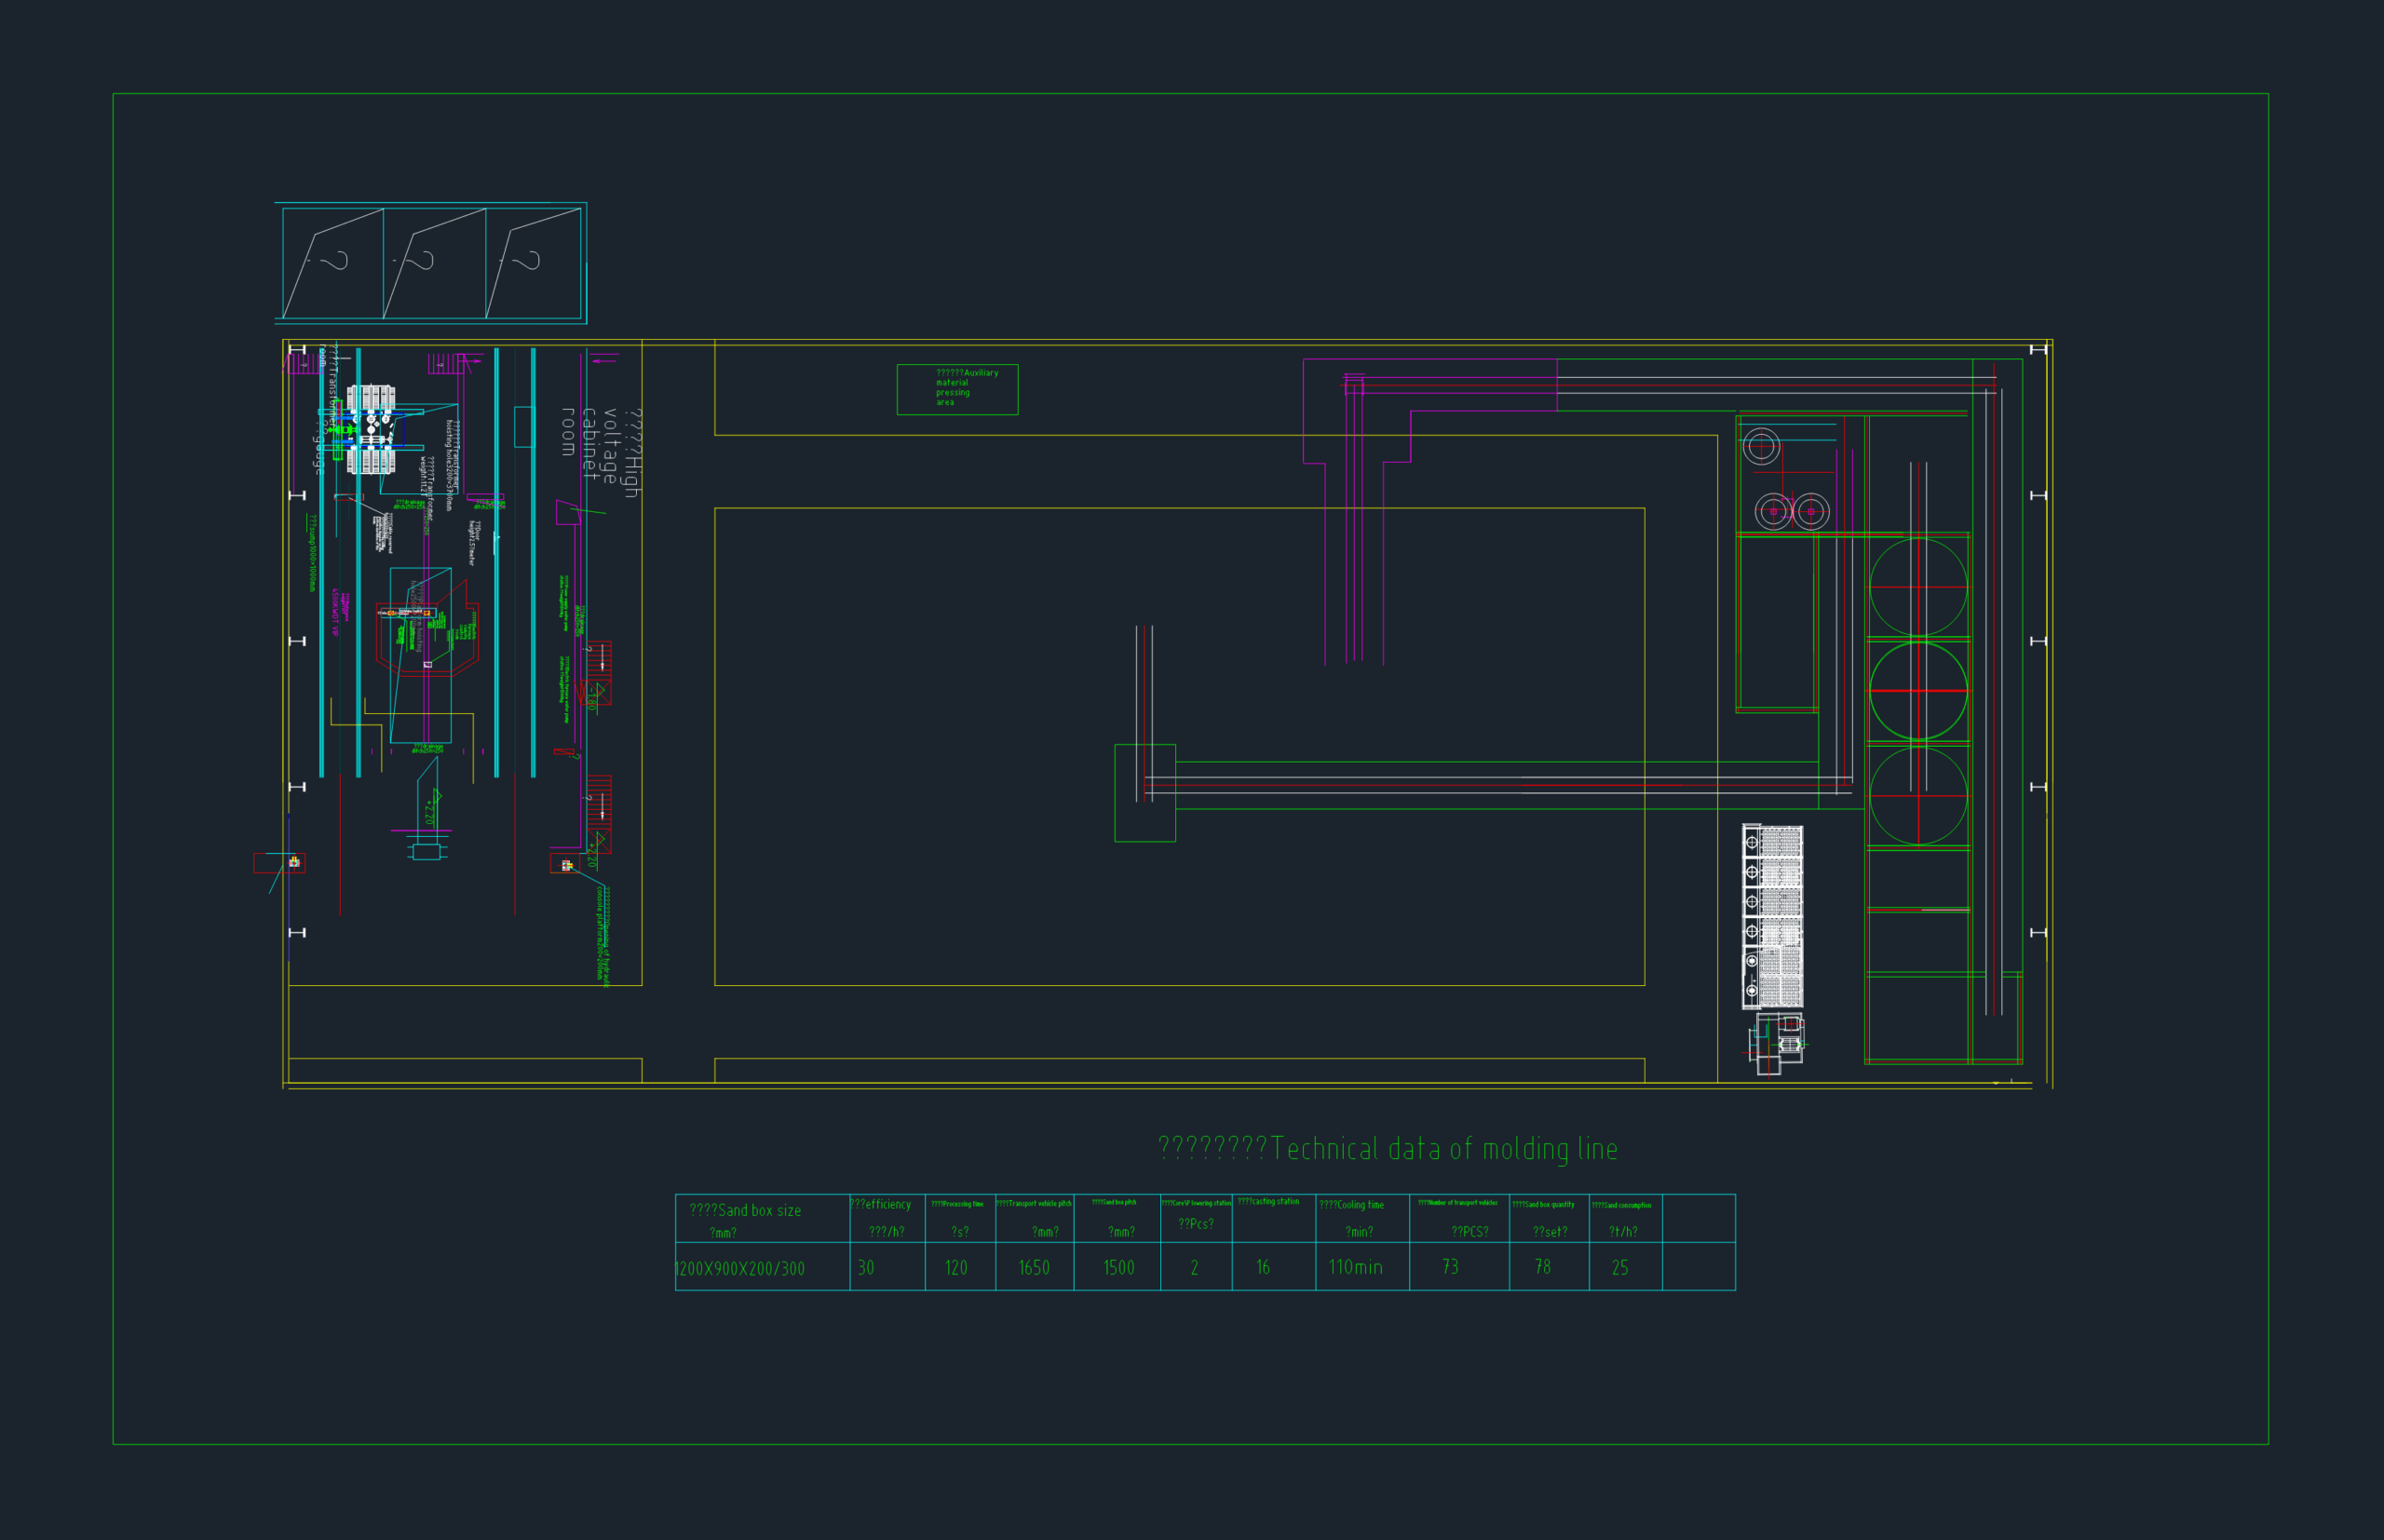Select the 1200X900X200/300 table value
This screenshot has width=2384, height=1540.
point(739,1268)
